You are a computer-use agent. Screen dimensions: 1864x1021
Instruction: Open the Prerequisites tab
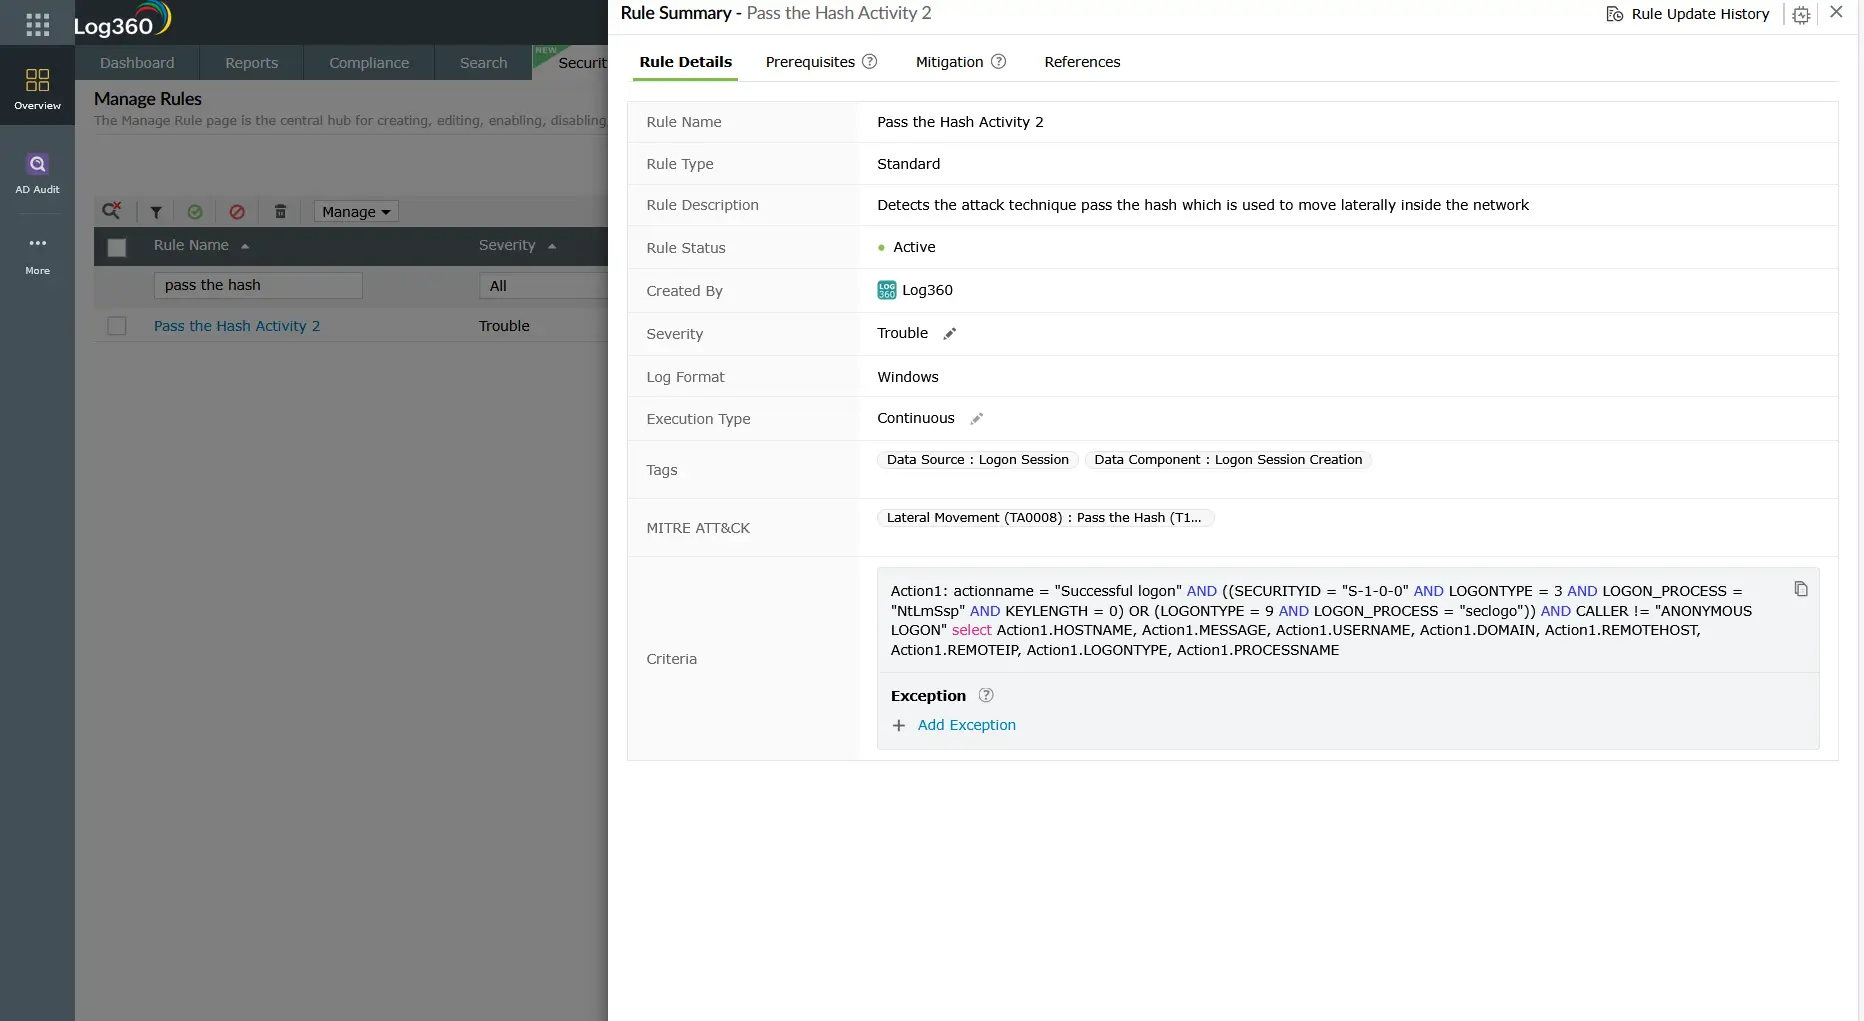click(x=808, y=62)
